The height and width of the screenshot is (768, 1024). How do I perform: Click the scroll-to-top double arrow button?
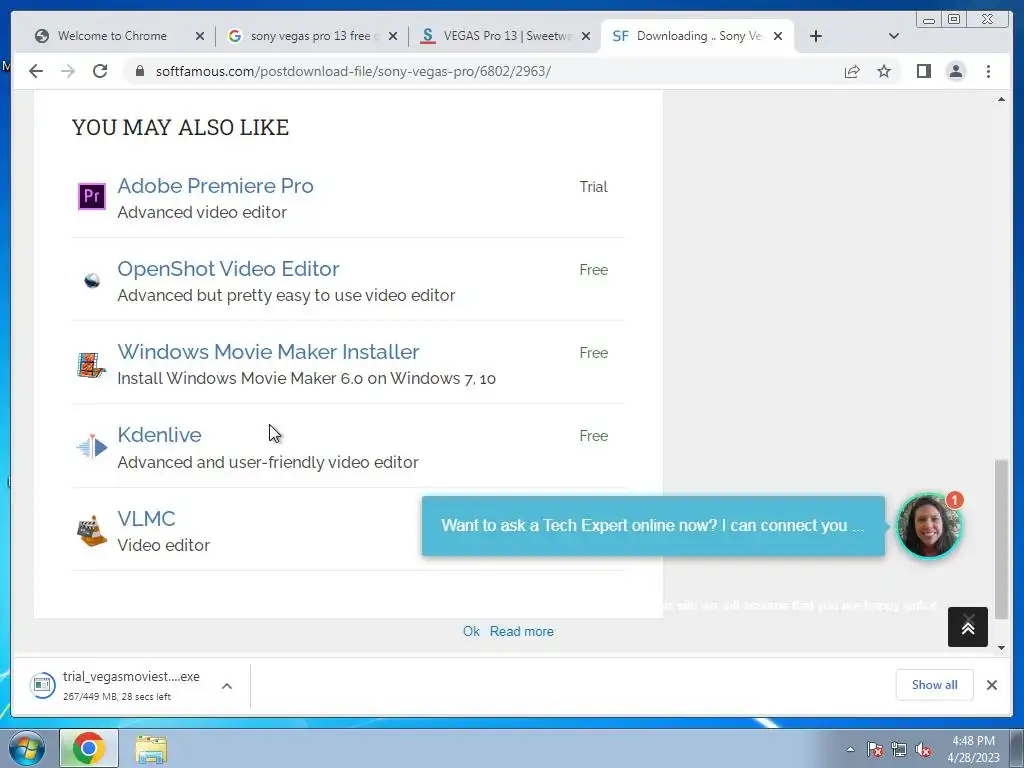tap(968, 627)
